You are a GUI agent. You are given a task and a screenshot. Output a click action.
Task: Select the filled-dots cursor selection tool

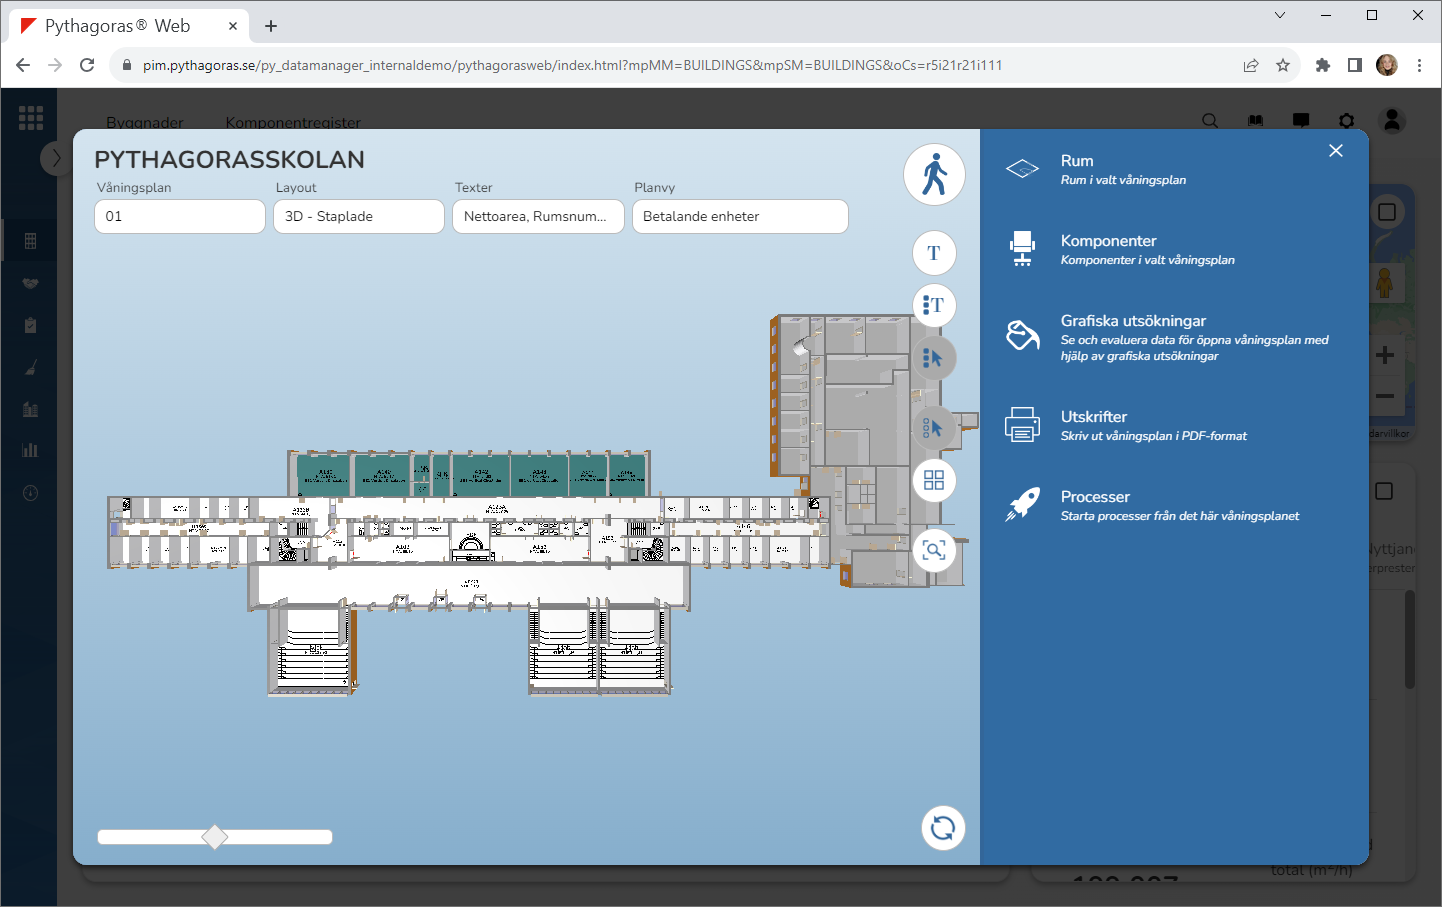tap(934, 358)
